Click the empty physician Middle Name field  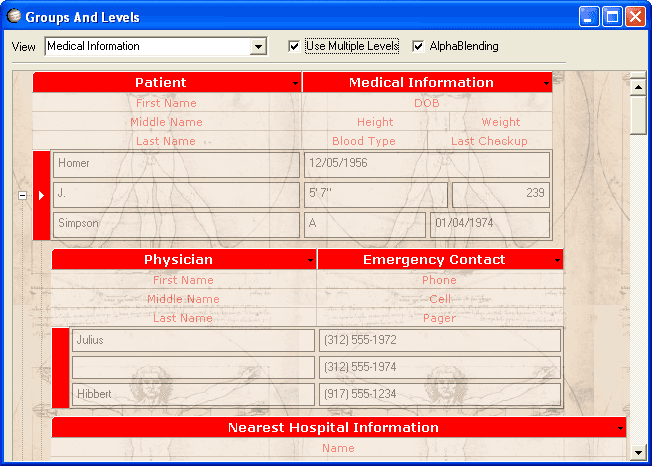pyautogui.click(x=193, y=367)
